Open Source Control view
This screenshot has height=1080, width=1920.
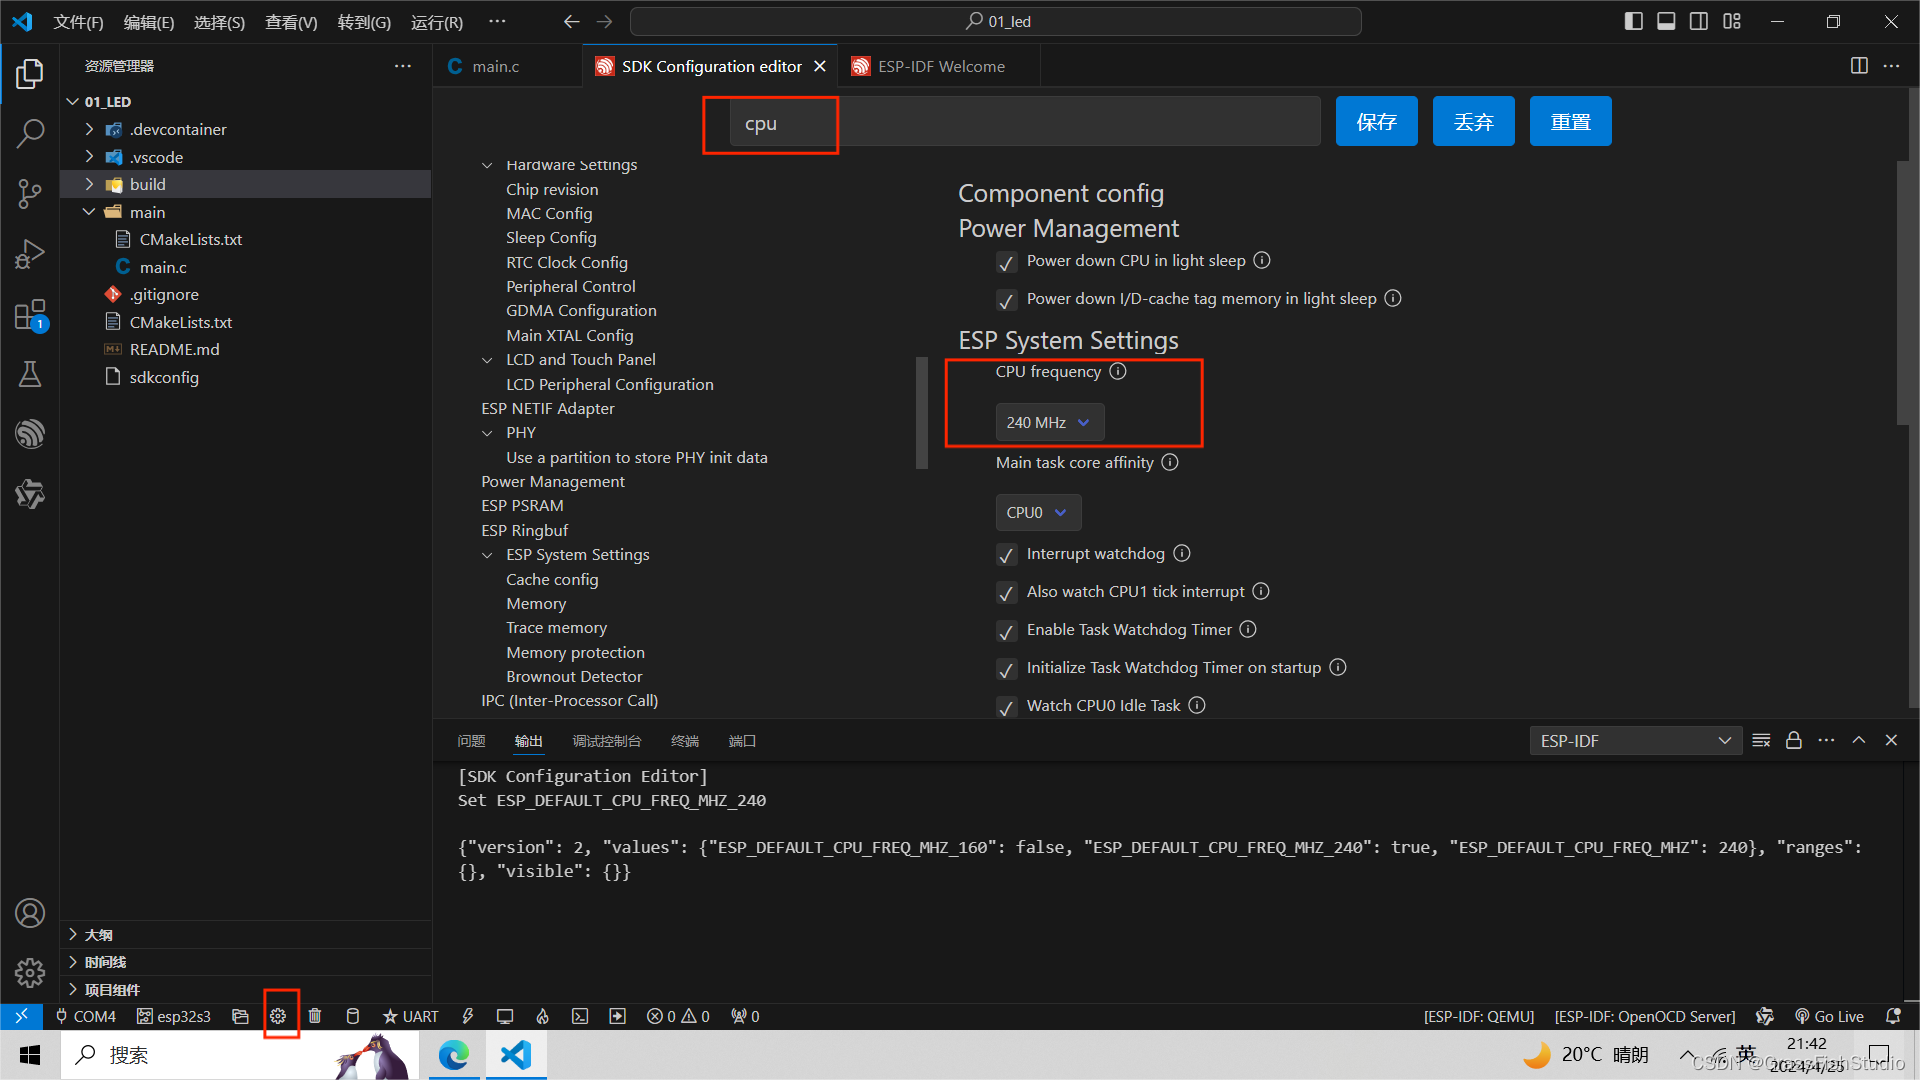click(x=30, y=193)
